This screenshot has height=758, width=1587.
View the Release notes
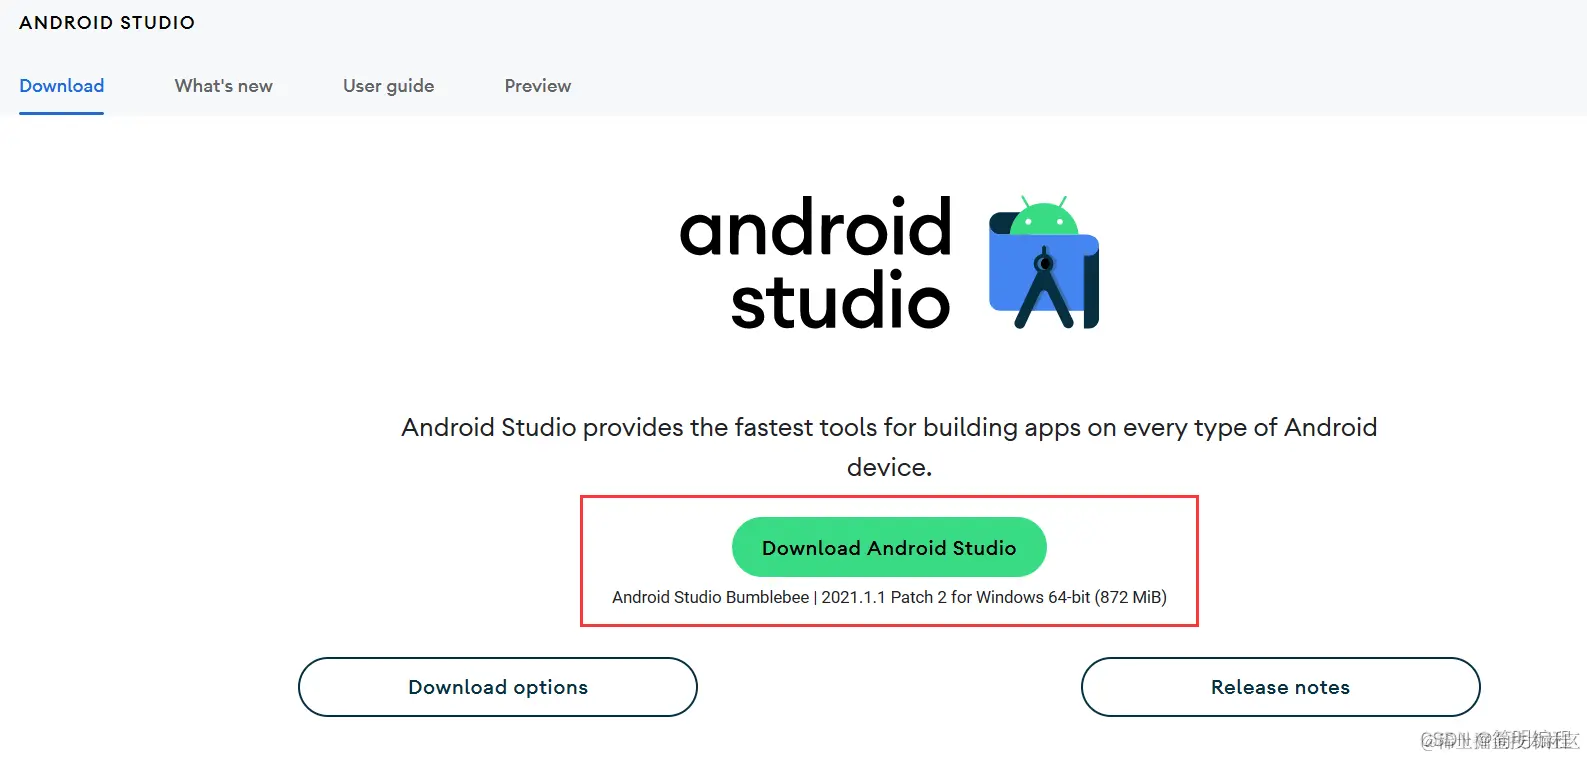point(1280,687)
